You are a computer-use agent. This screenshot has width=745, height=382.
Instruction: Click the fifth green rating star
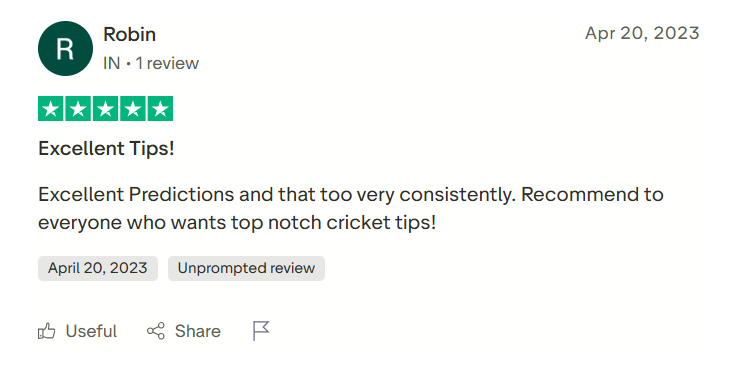160,109
